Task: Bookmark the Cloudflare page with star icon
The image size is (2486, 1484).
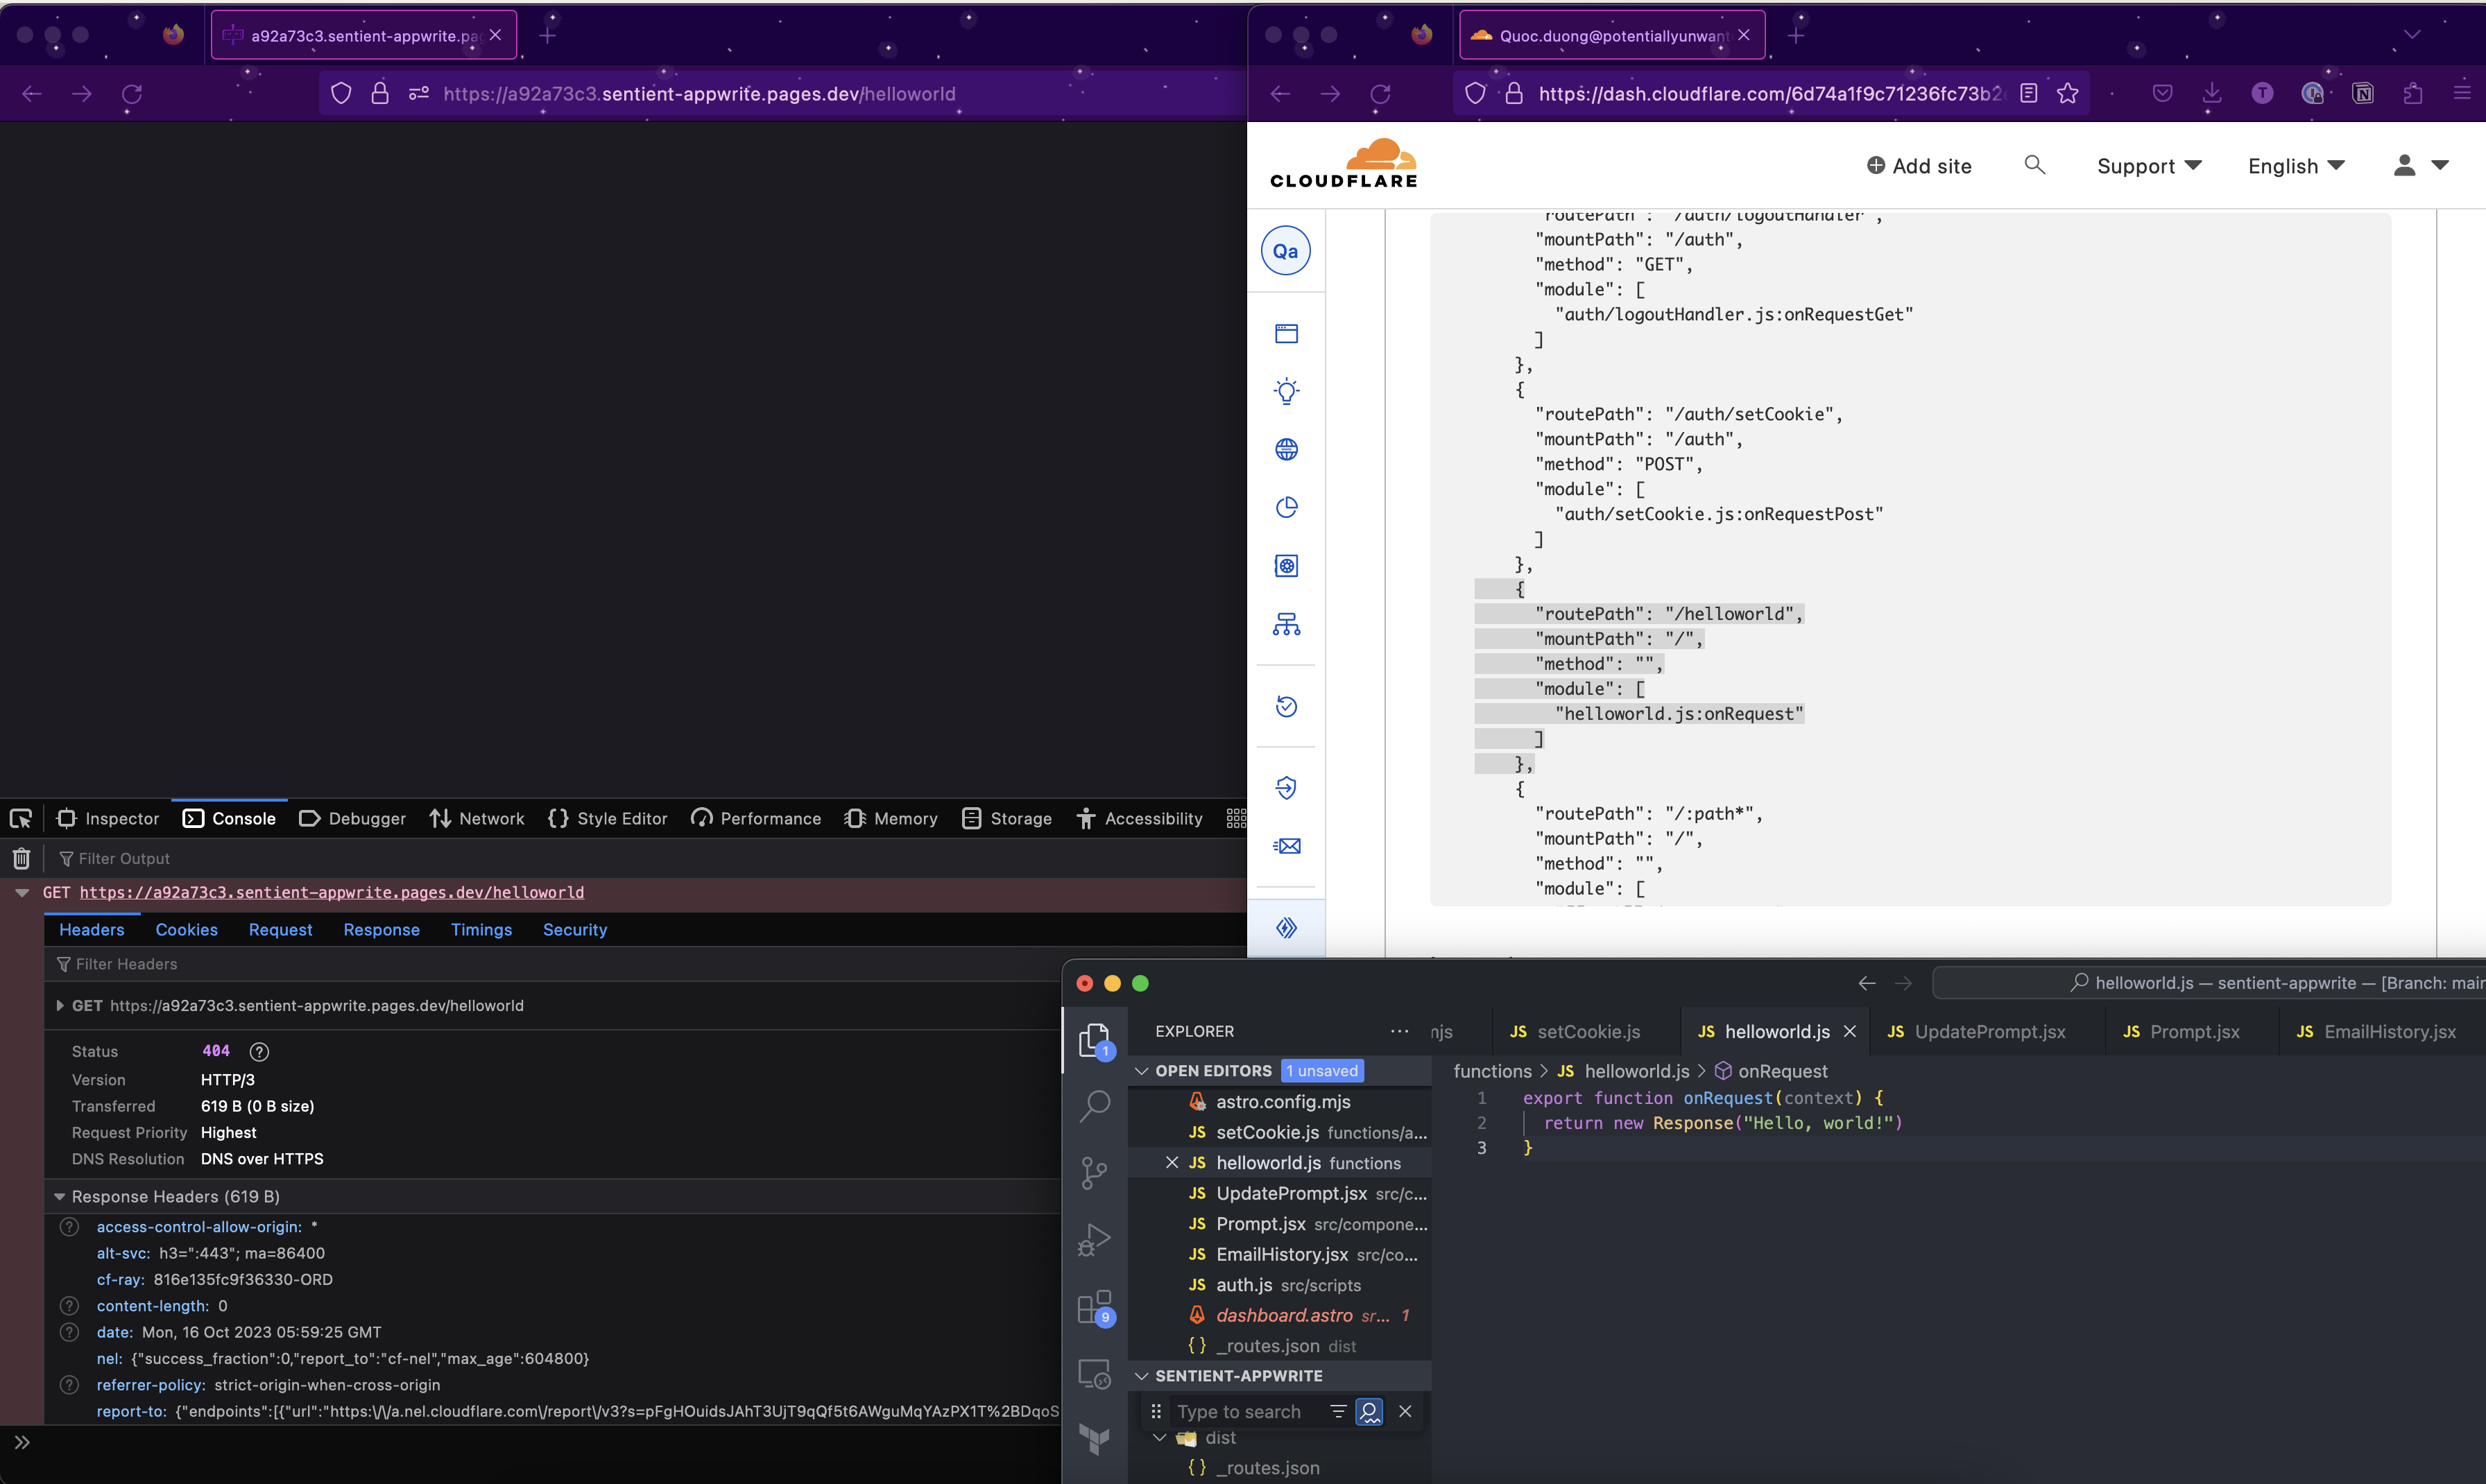Action: [2068, 93]
